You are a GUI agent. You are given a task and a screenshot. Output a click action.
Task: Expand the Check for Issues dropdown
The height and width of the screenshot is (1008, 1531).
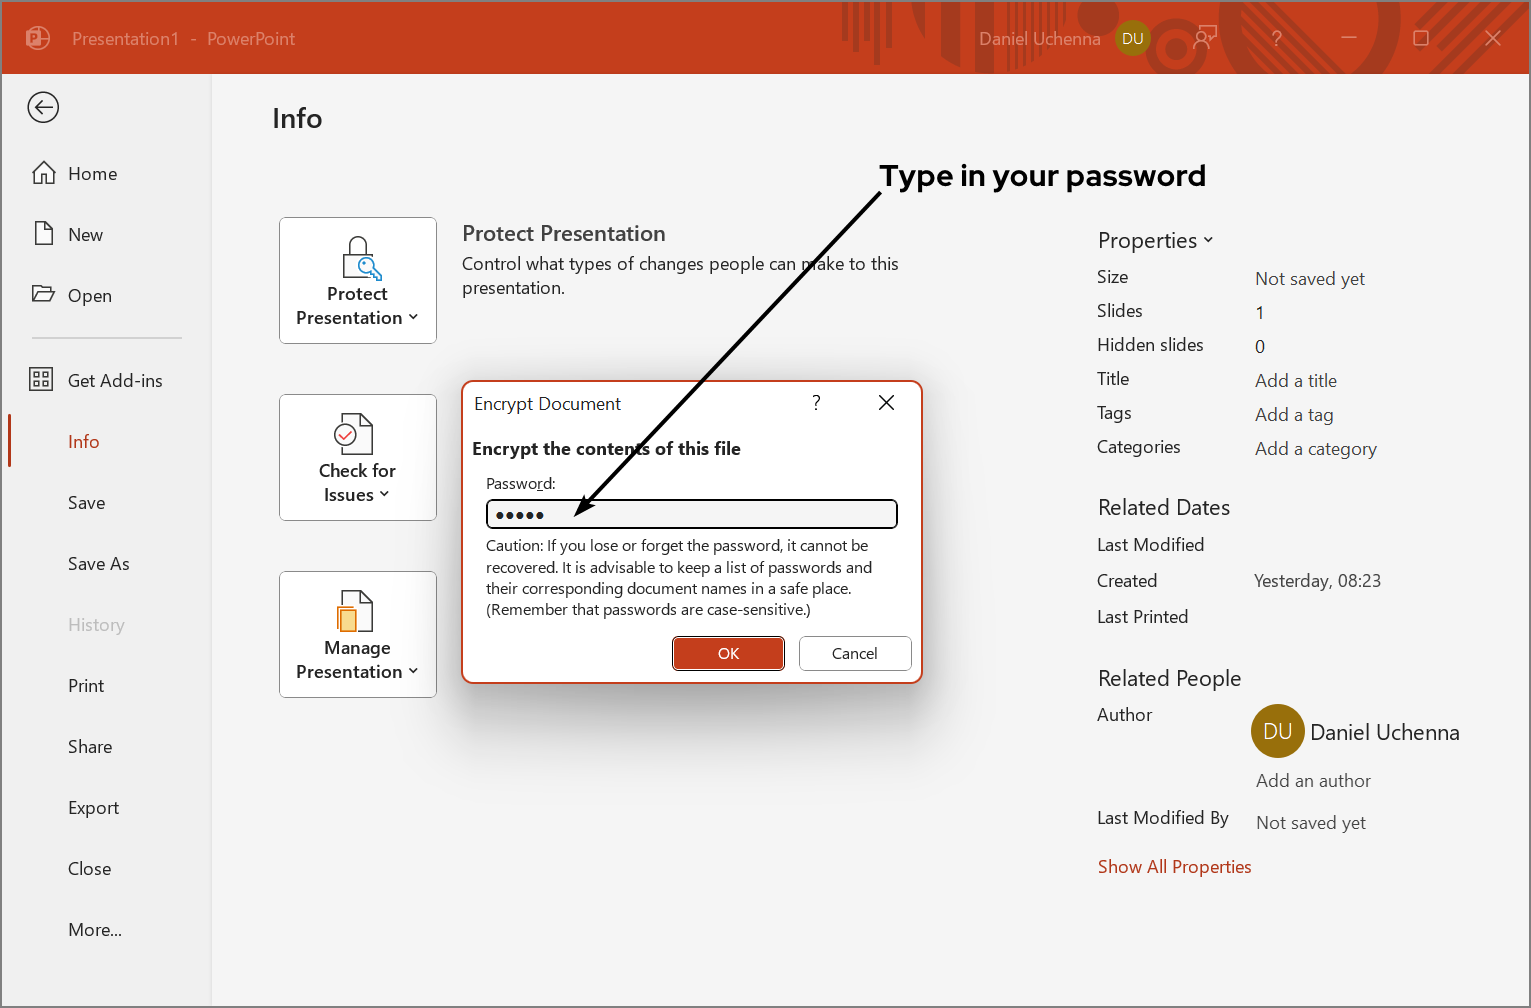(384, 494)
